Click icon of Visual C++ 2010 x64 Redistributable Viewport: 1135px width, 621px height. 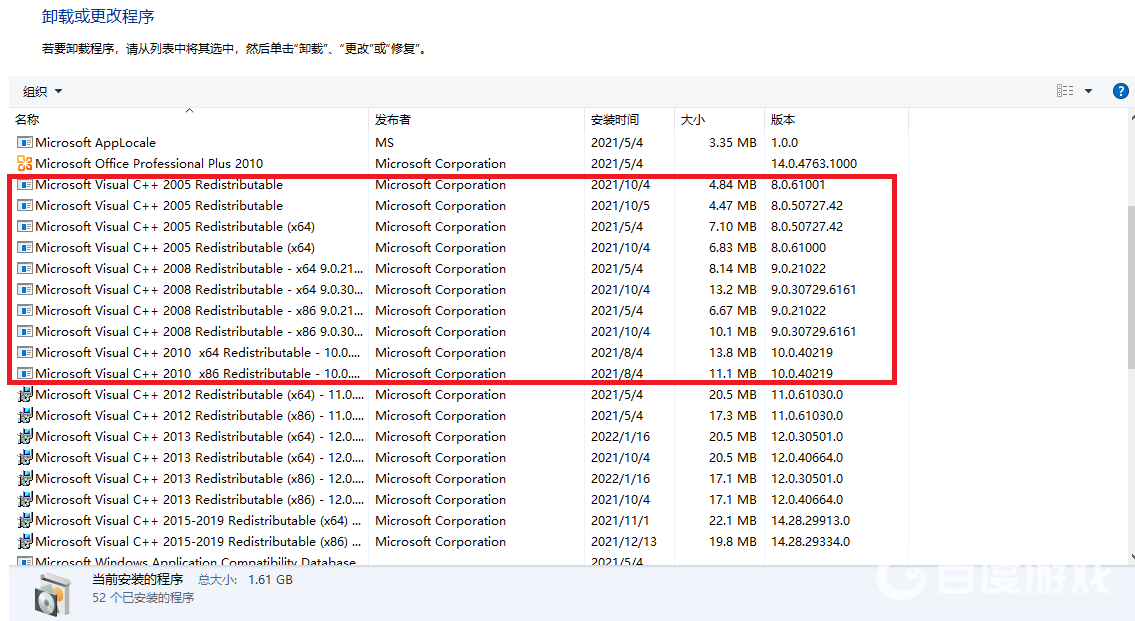point(25,352)
